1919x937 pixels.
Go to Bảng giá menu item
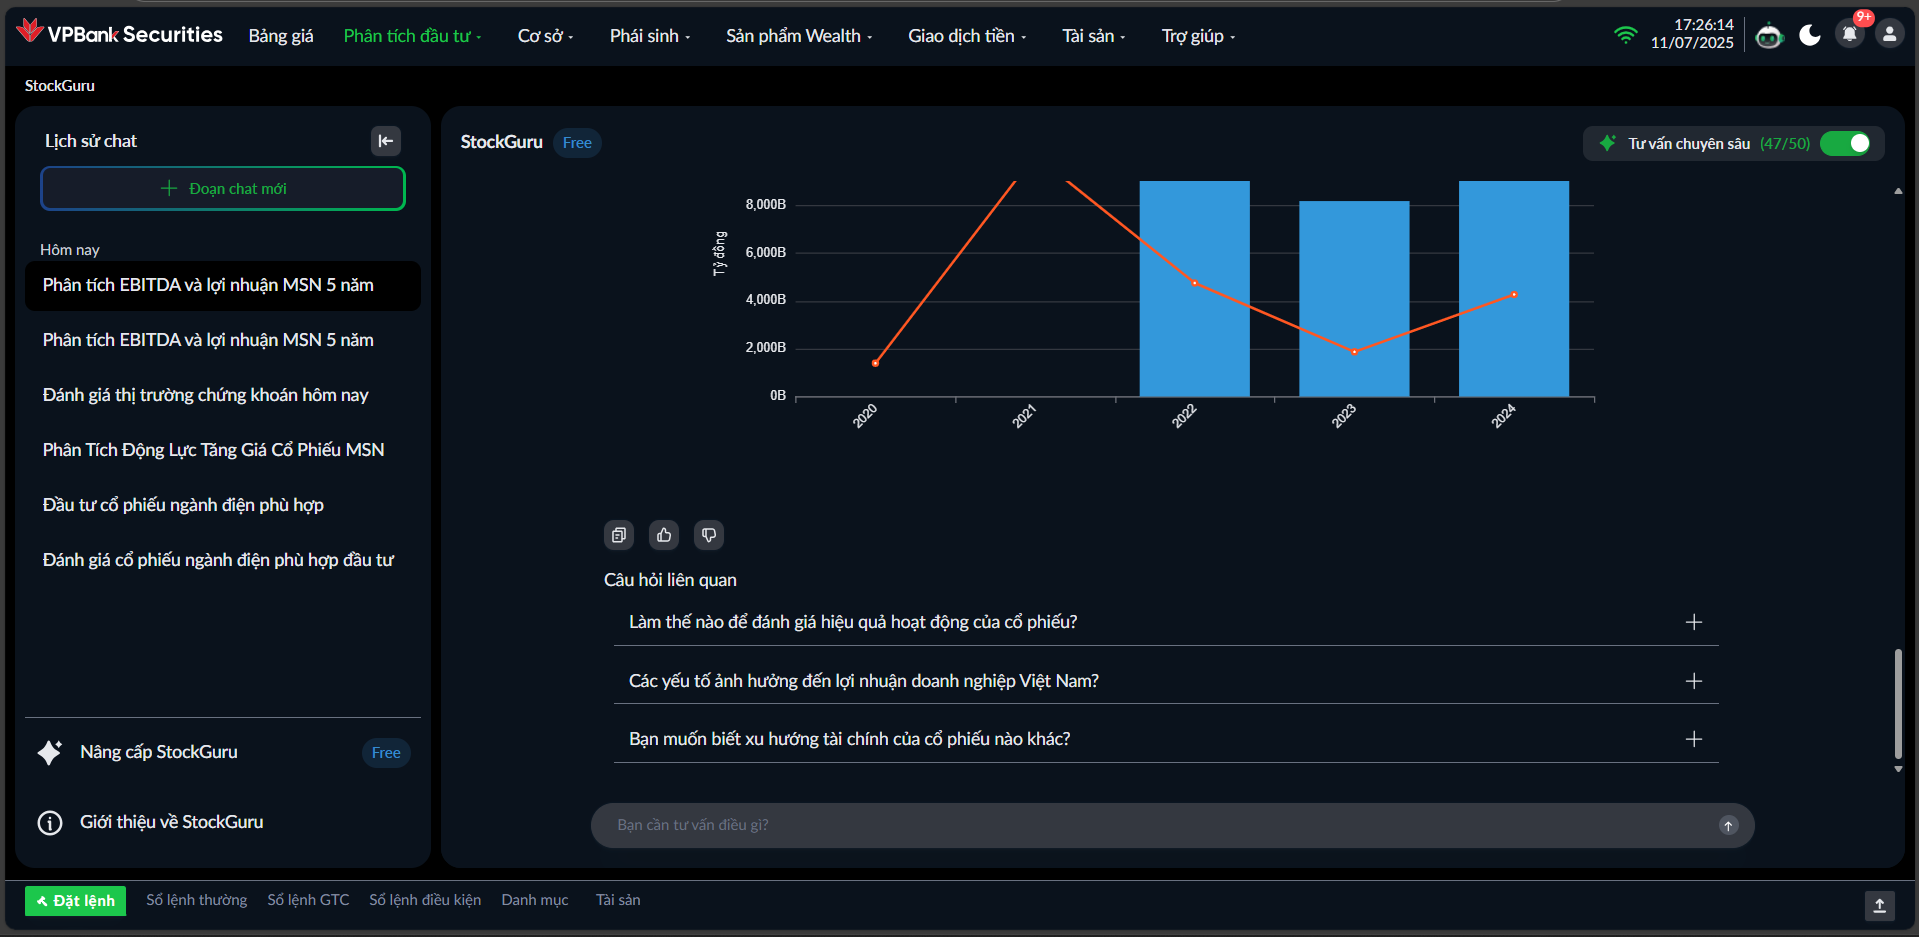tap(281, 36)
